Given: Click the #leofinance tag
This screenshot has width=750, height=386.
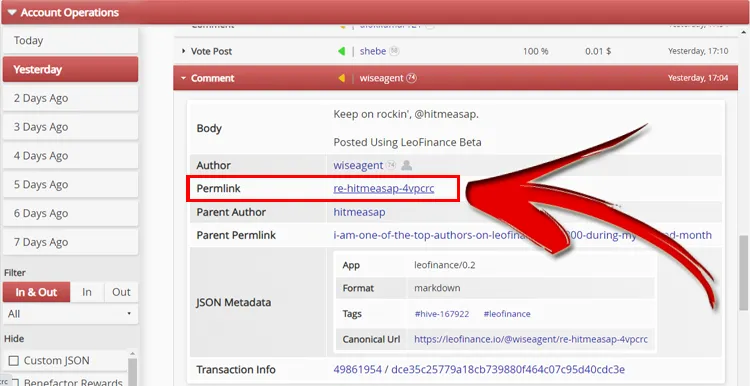Looking at the screenshot, I should 507,314.
